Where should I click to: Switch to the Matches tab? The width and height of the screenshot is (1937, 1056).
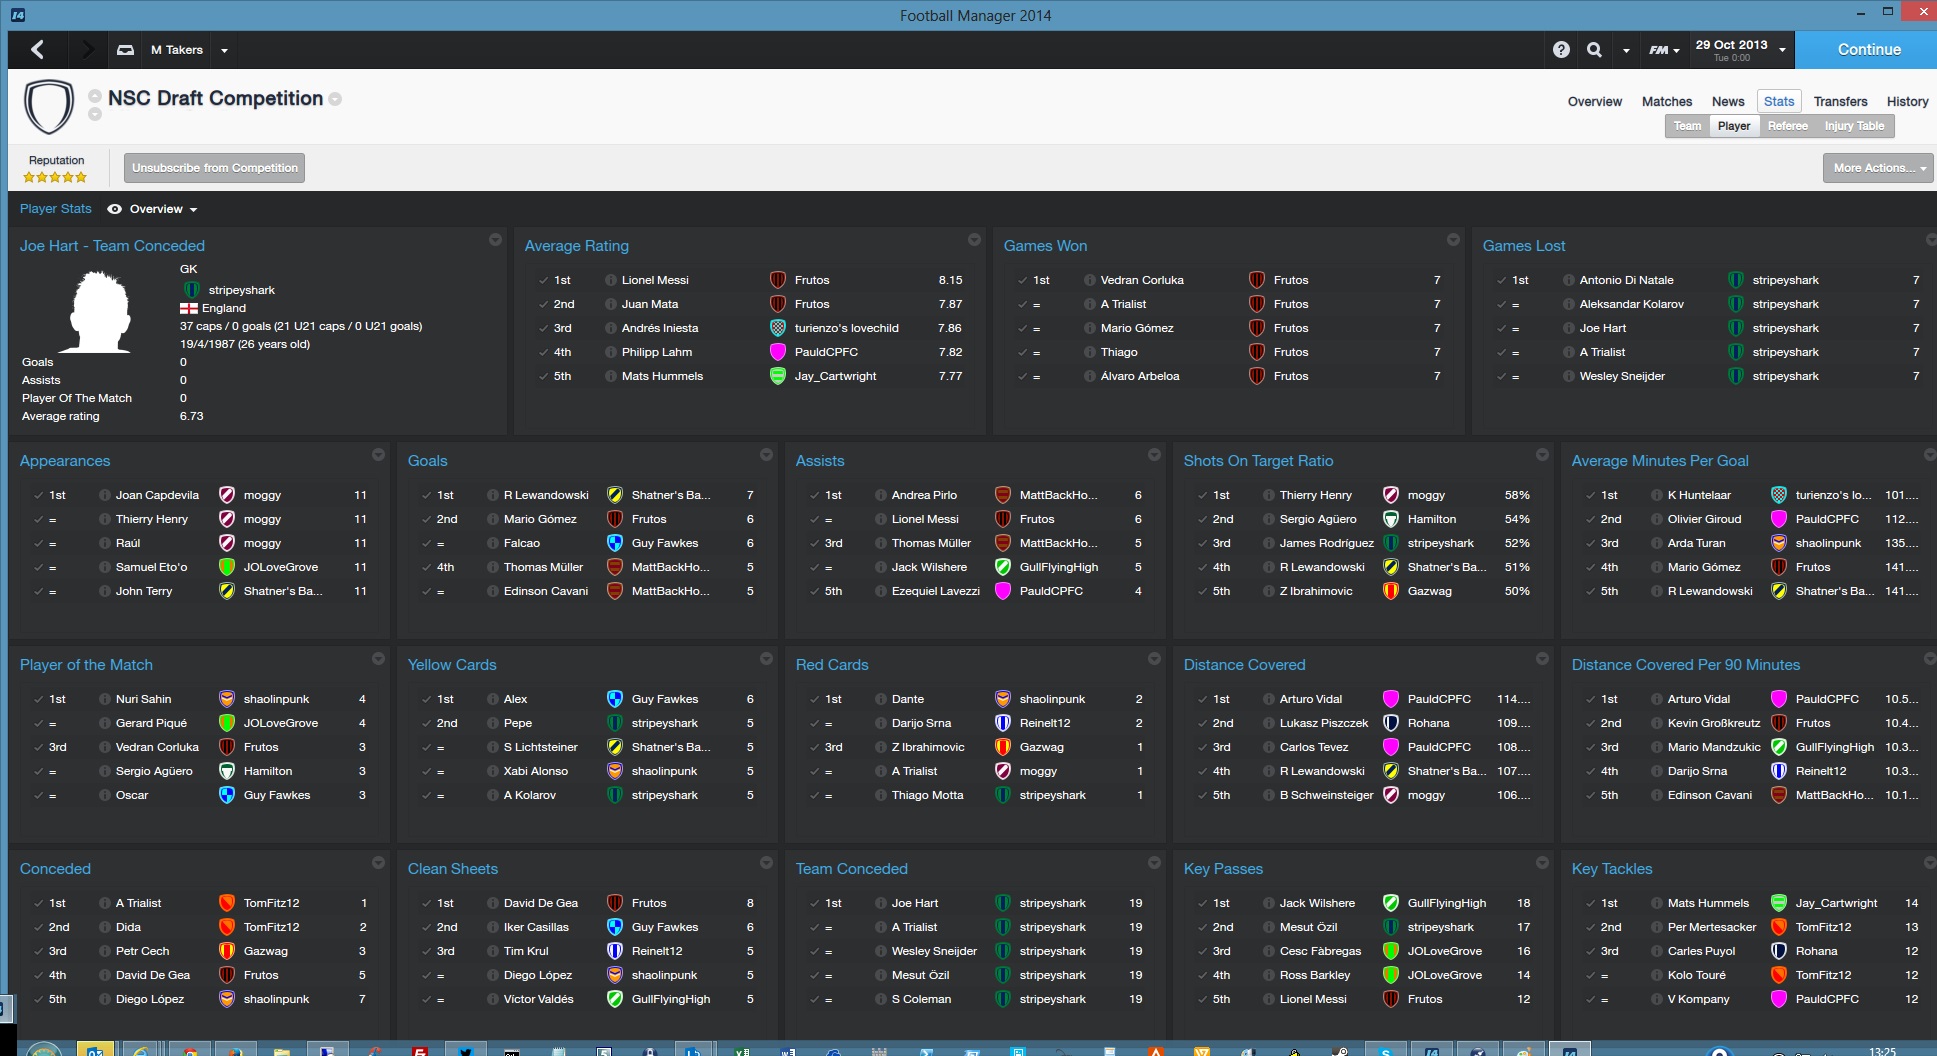point(1666,101)
